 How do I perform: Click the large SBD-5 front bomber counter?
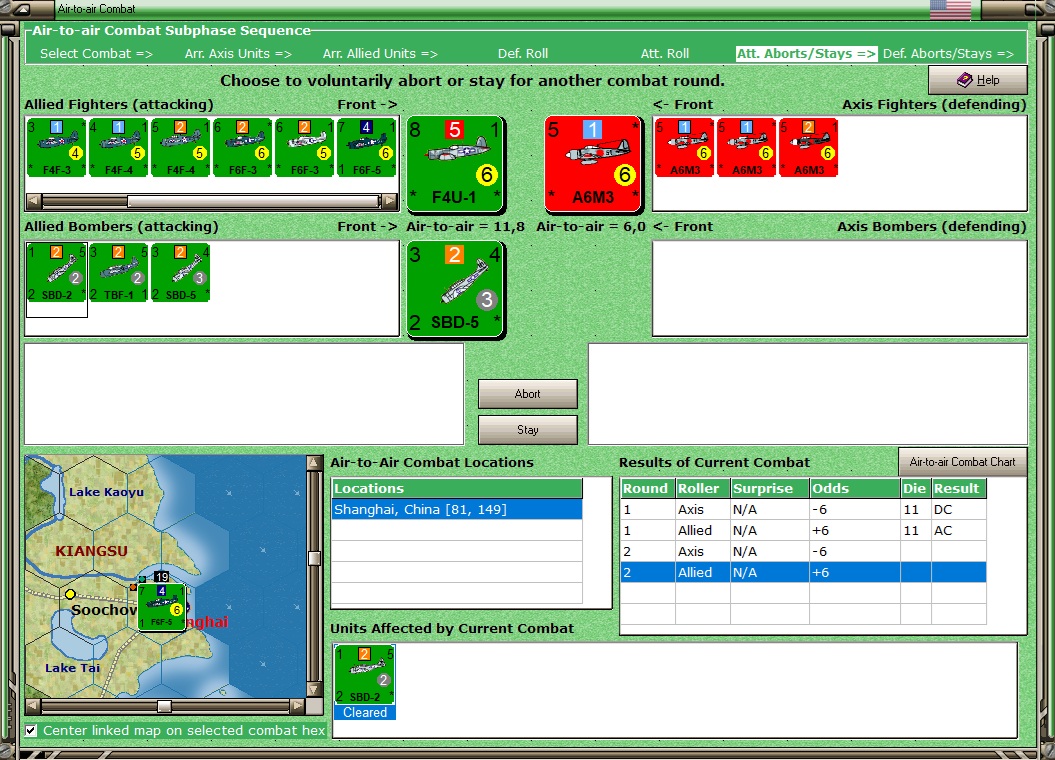pyautogui.click(x=456, y=289)
